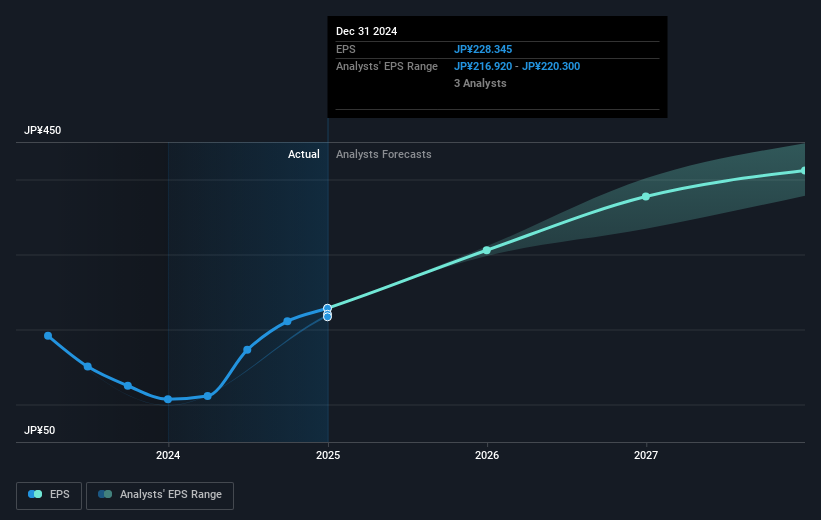The width and height of the screenshot is (821, 520).
Task: Click the Analysts' EPS Range legend swatch
Action: pos(105,494)
